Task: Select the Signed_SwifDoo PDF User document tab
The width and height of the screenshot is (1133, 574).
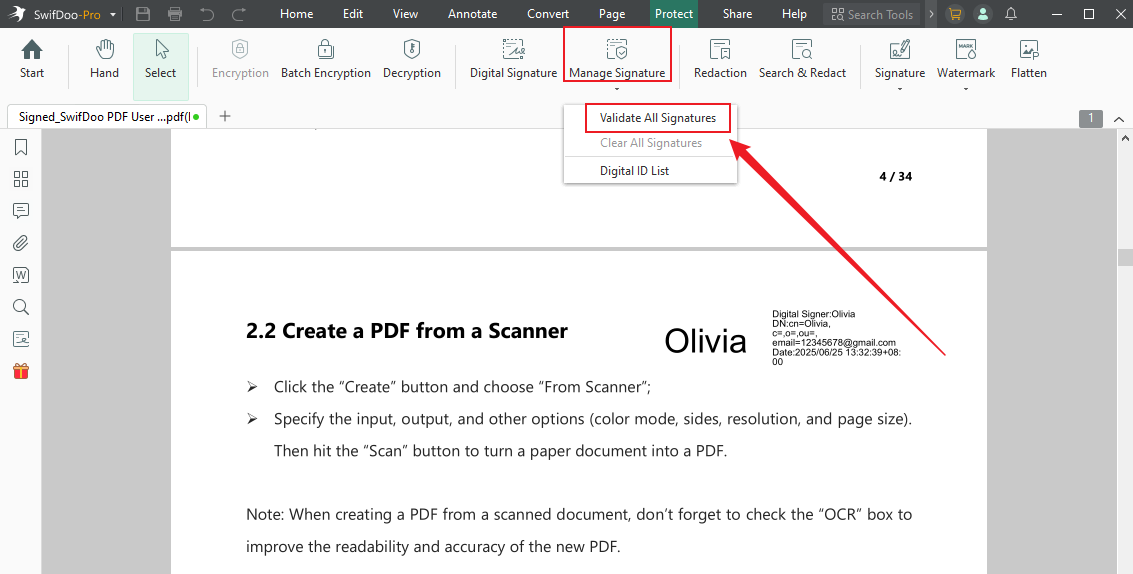Action: (107, 116)
